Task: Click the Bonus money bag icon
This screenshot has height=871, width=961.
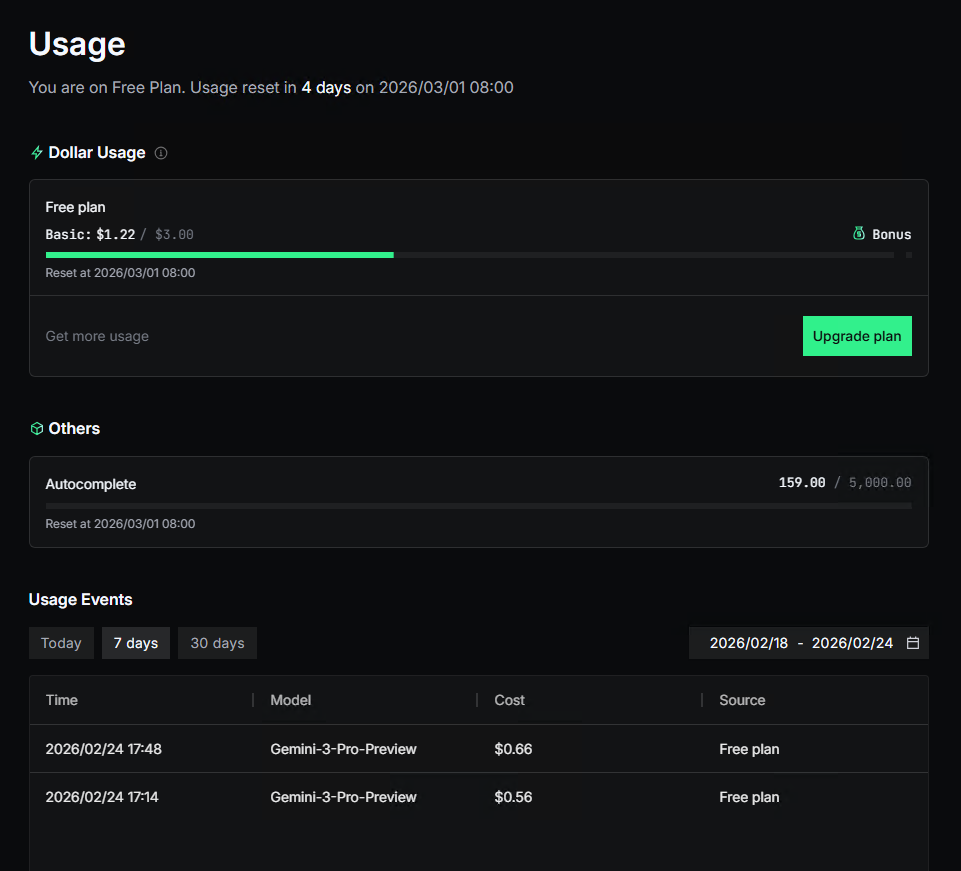Action: point(858,234)
